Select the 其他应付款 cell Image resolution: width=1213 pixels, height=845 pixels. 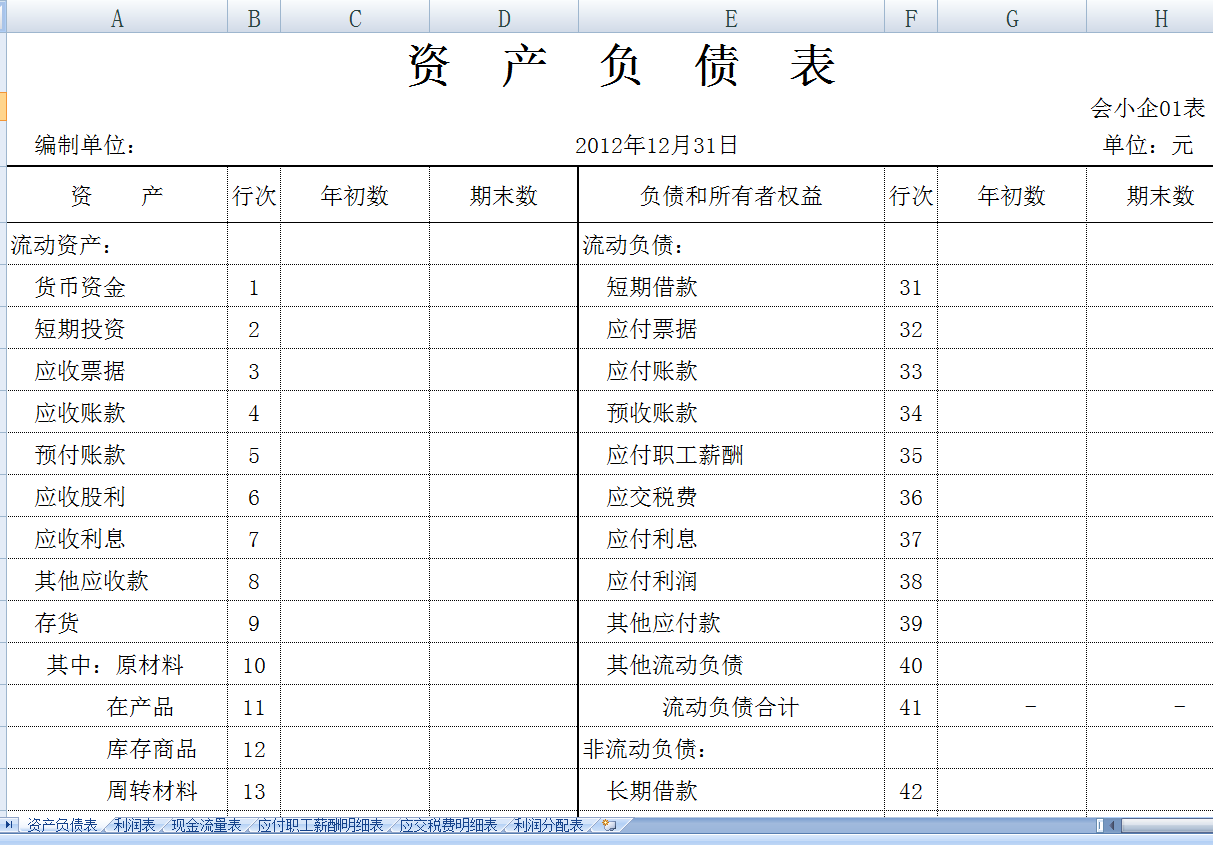click(x=731, y=624)
